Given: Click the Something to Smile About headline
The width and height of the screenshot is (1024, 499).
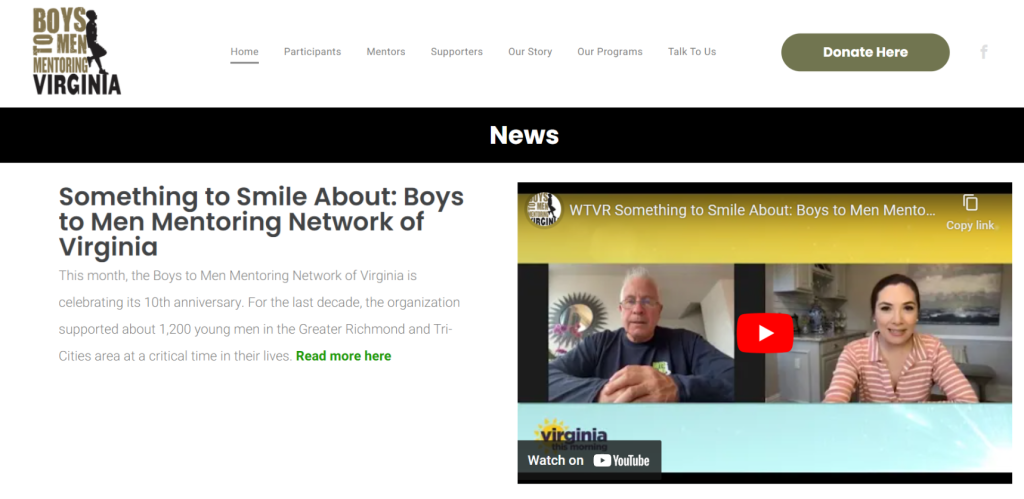Looking at the screenshot, I should (261, 222).
